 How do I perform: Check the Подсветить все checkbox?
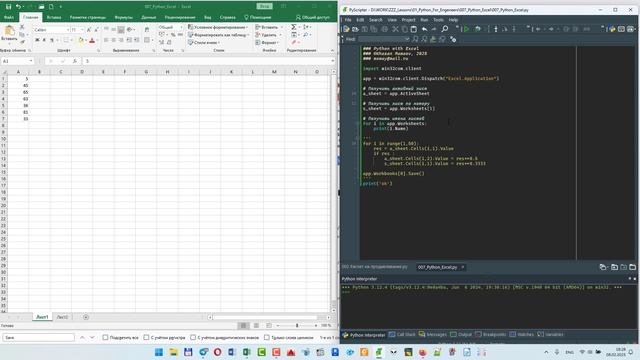click(105, 338)
